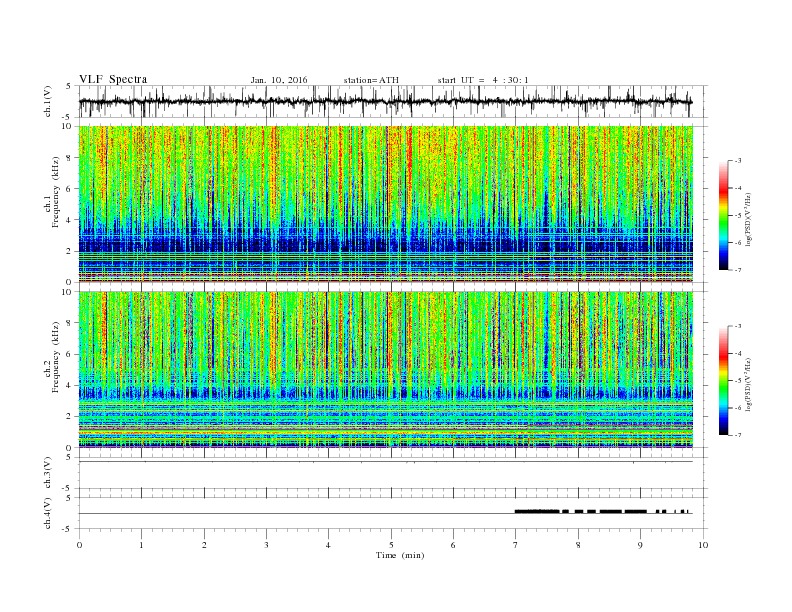Click the '-3' label on the upper color bar
The height and width of the screenshot is (612, 792).
(738, 161)
